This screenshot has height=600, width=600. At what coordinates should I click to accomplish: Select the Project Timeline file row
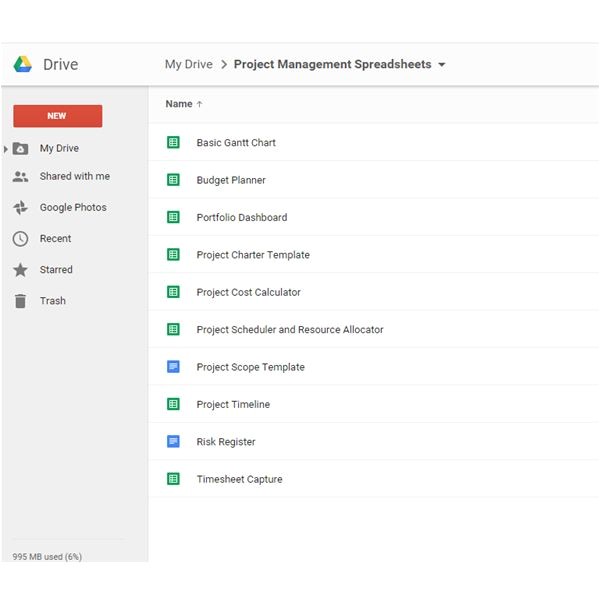click(233, 405)
